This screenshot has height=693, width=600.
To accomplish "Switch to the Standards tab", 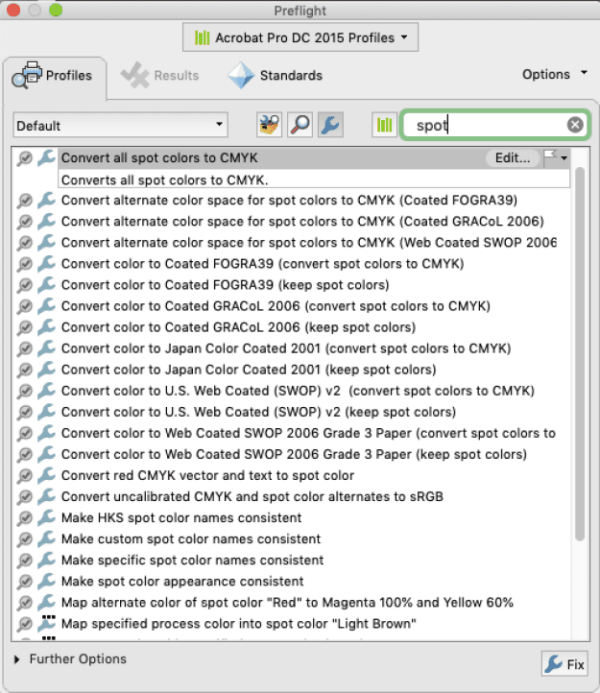I will 276,75.
